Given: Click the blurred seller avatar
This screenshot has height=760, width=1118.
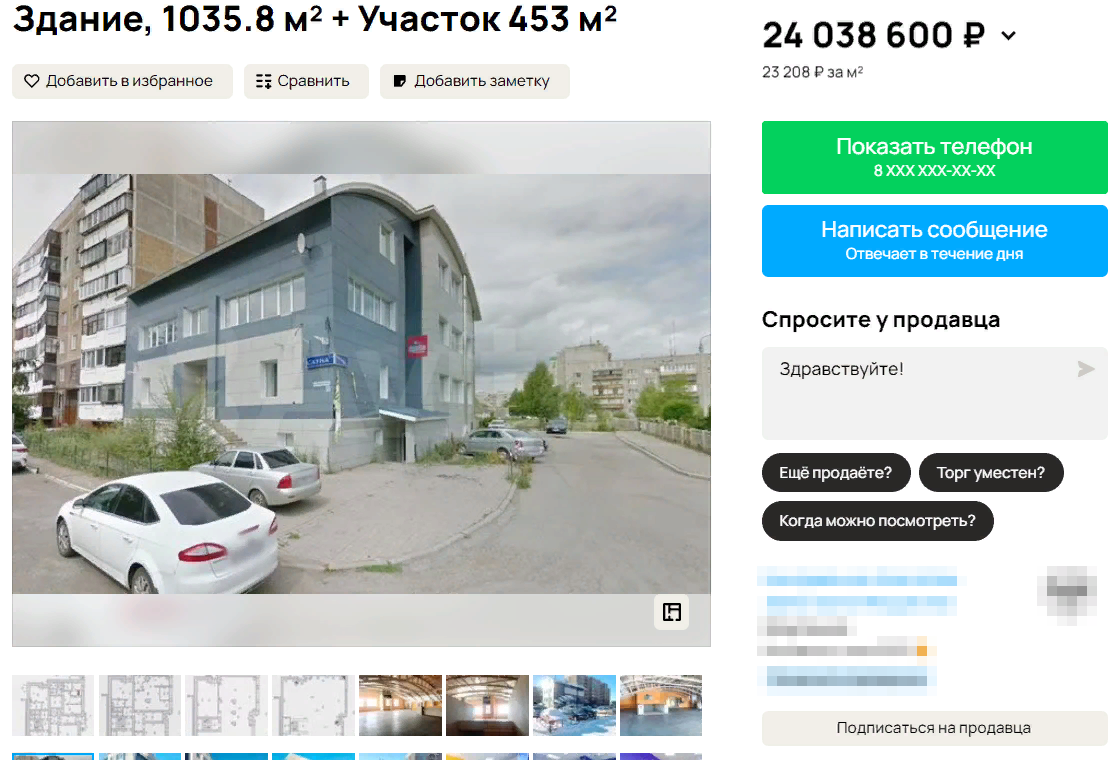Looking at the screenshot, I should click(x=1067, y=593).
